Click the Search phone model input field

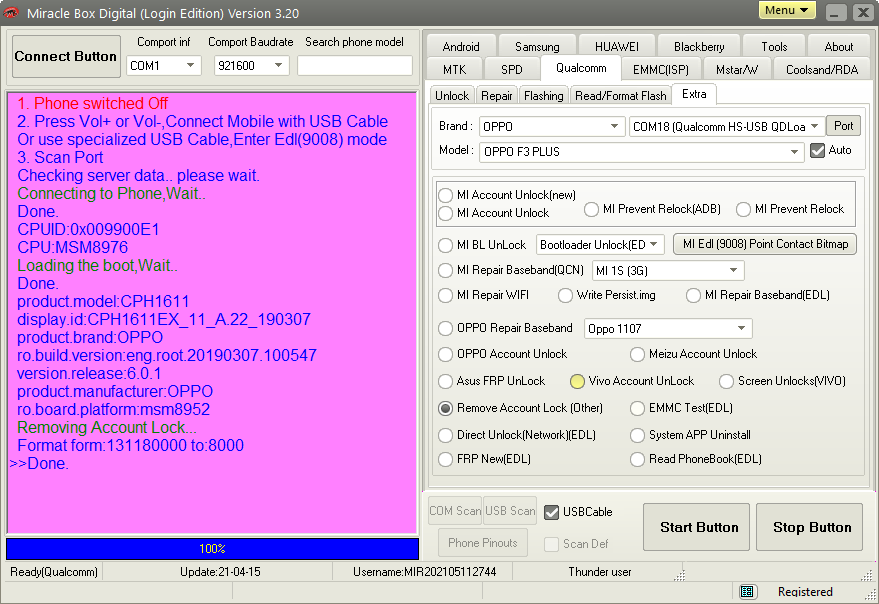pos(354,66)
